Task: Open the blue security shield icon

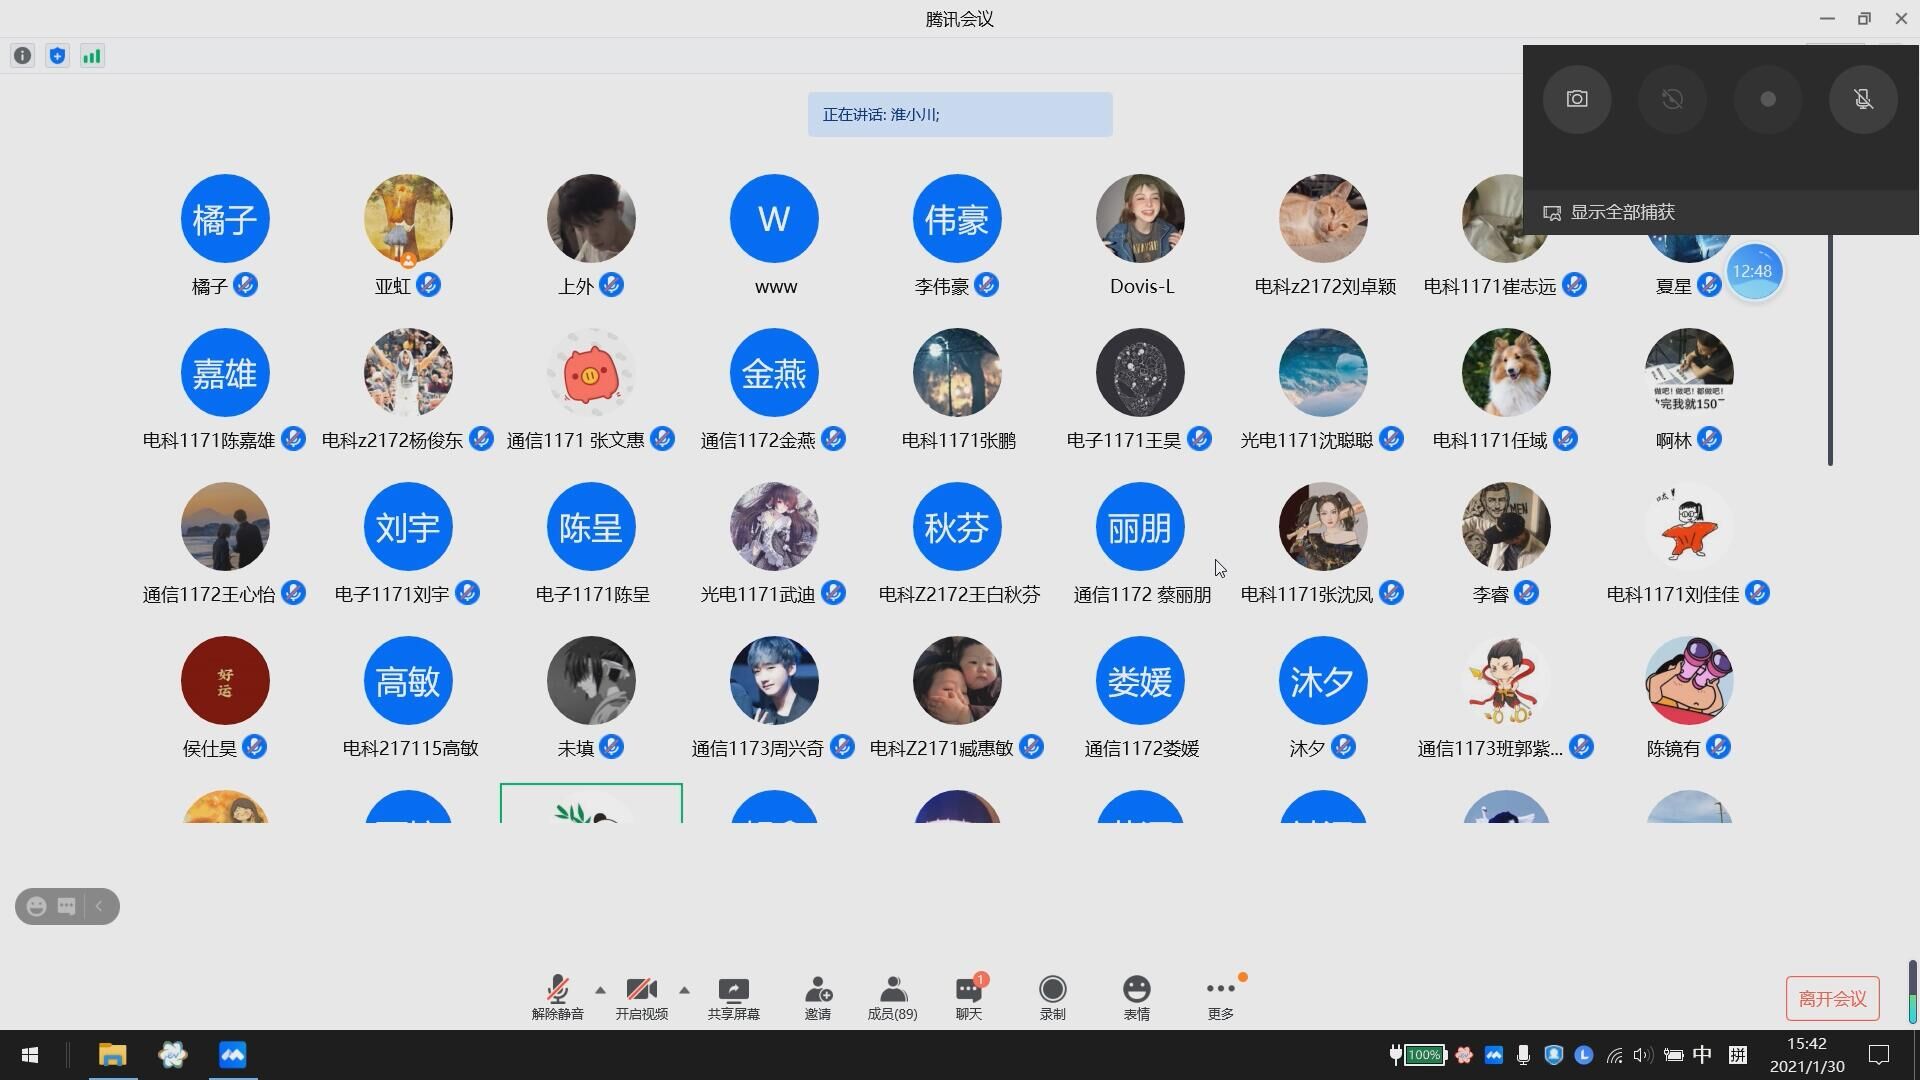Action: (57, 56)
